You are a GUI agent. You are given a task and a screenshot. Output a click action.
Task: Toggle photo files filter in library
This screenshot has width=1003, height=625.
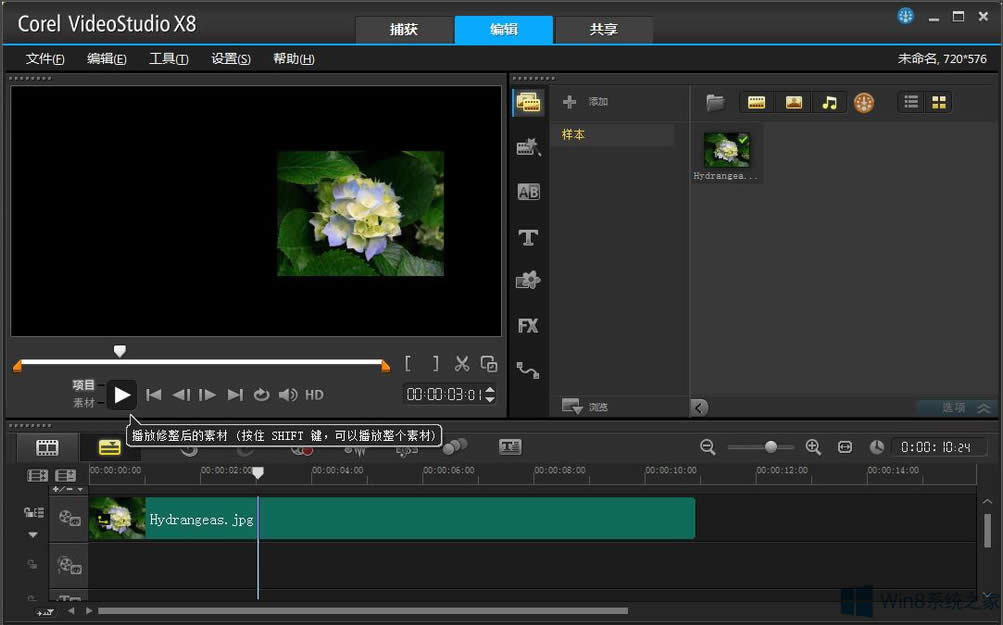[x=793, y=102]
